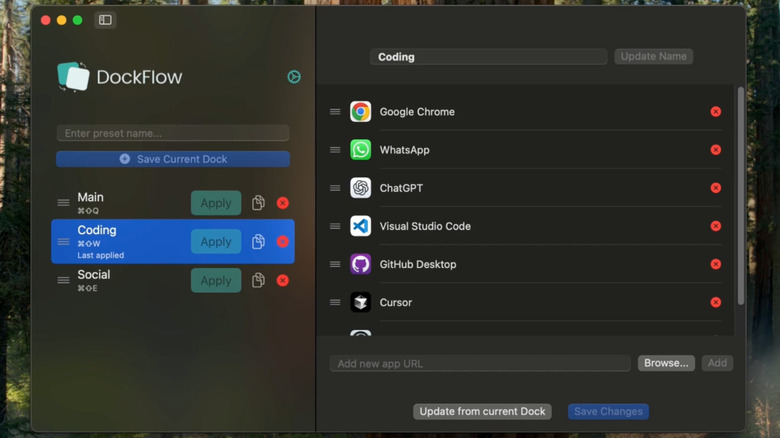The image size is (780, 438).
Task: Grab the Coding preset reorder handle
Action: tap(63, 242)
